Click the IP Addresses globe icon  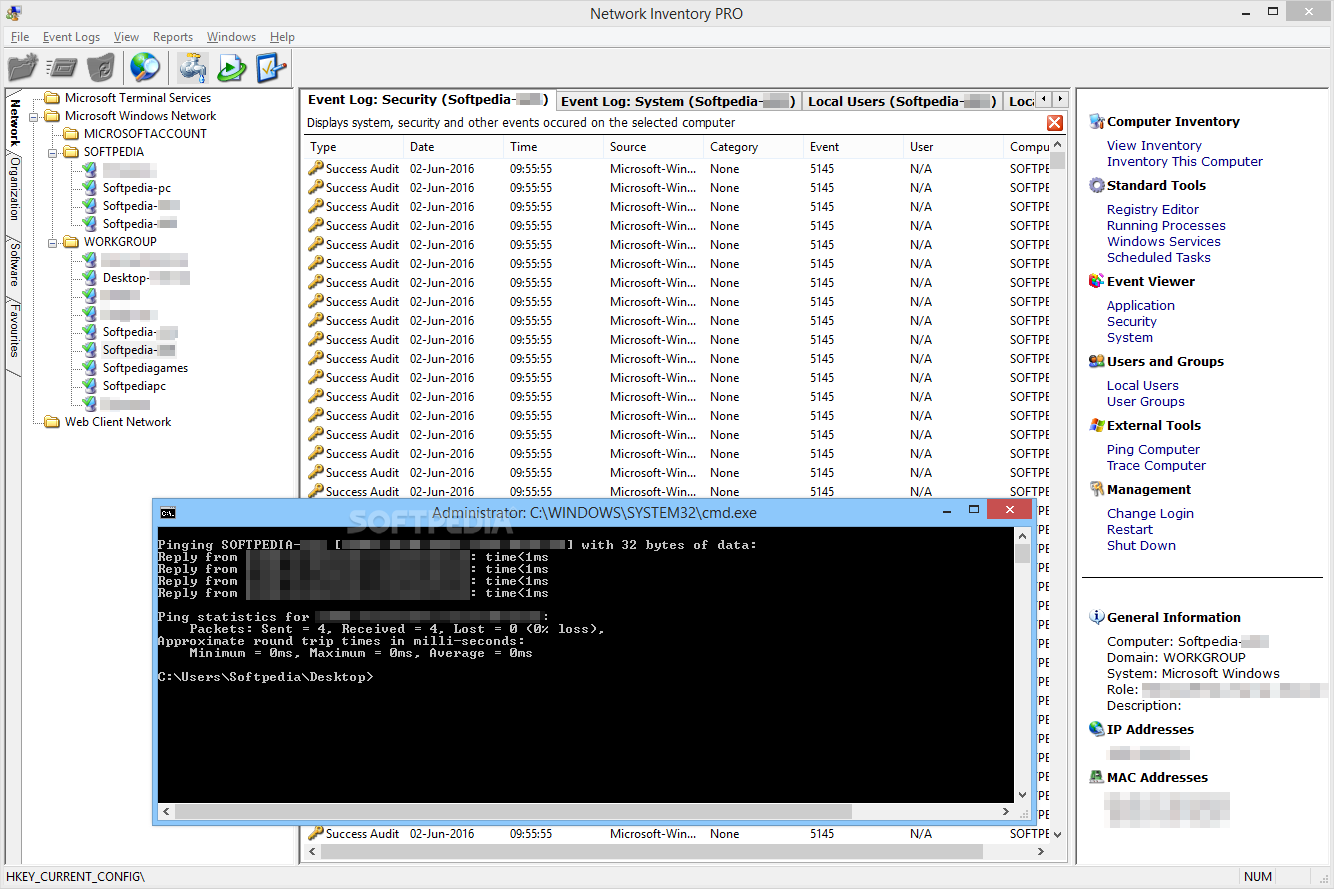pos(1096,729)
